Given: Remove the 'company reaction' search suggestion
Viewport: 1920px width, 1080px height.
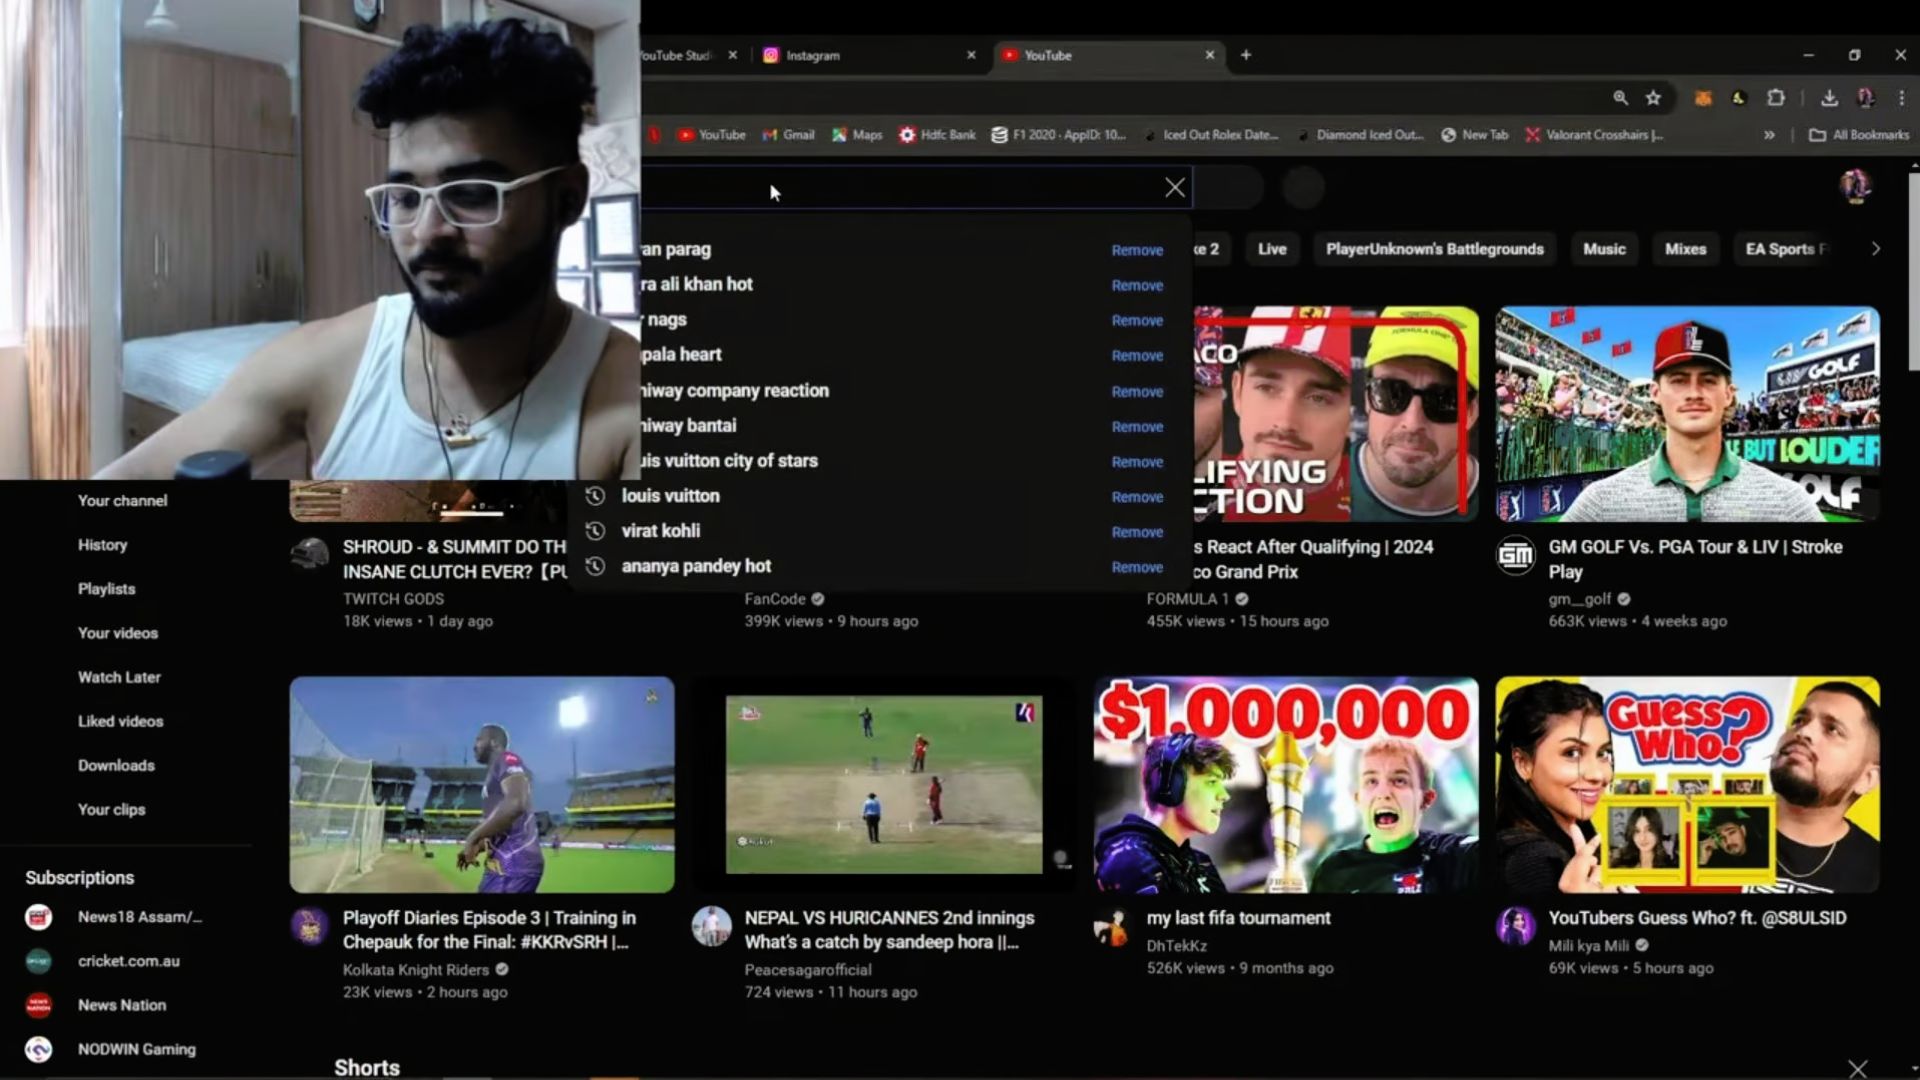Looking at the screenshot, I should (x=1137, y=392).
